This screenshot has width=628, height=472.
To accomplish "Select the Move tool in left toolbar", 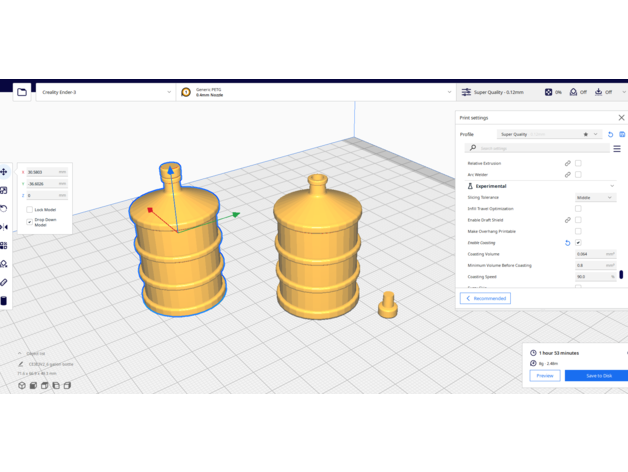I will (x=4, y=172).
